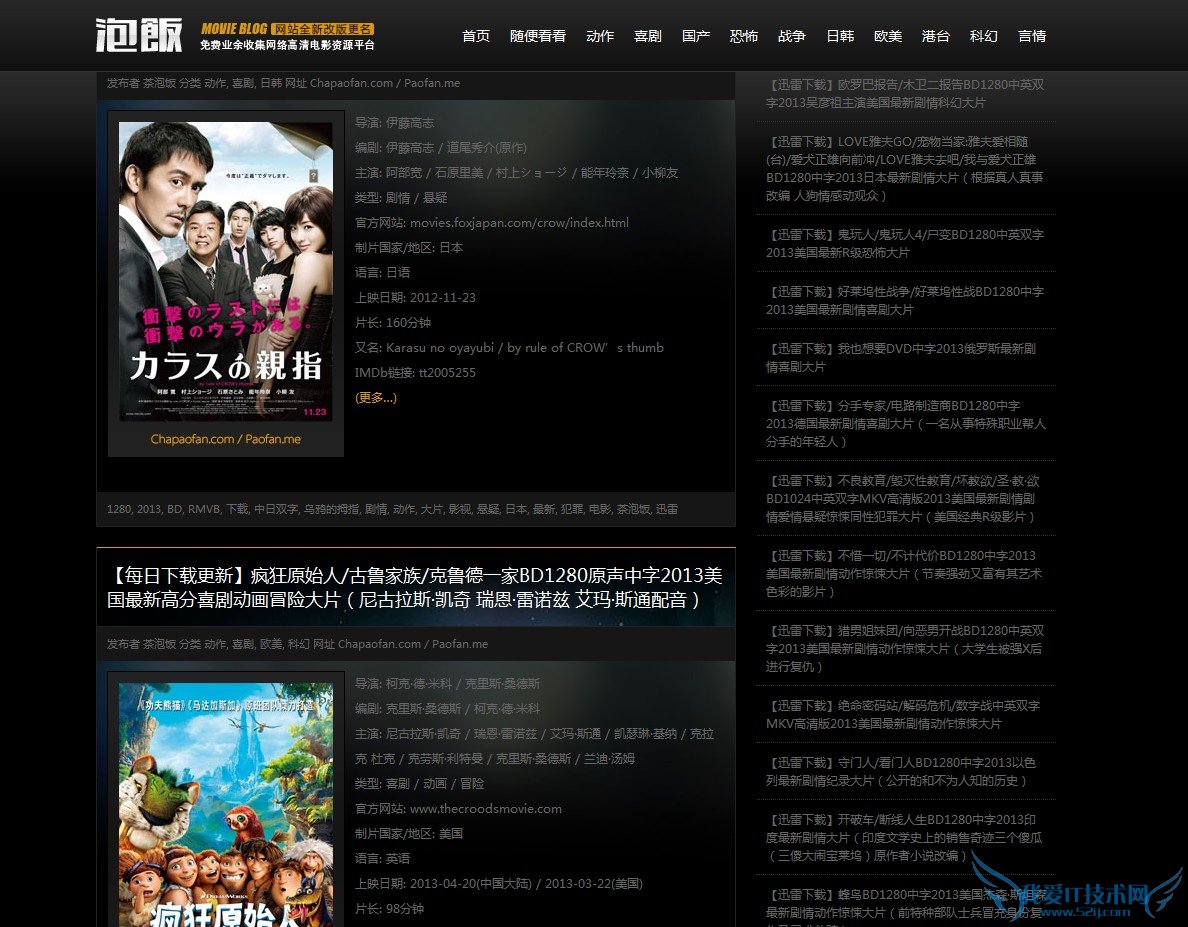The height and width of the screenshot is (927, 1188).
Task: Open the 首页 navigation item
Action: [x=476, y=36]
